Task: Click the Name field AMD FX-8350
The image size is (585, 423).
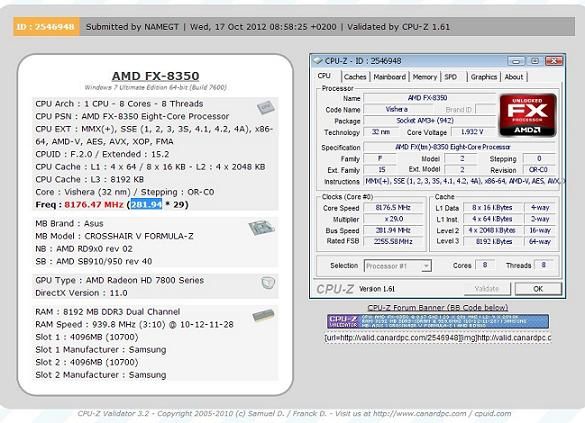Action: (x=429, y=98)
